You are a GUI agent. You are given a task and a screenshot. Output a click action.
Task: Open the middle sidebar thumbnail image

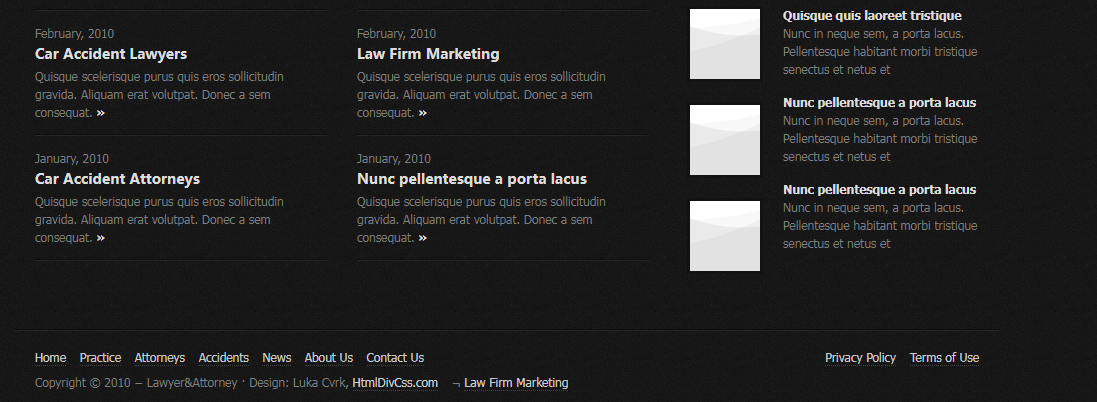(725, 140)
